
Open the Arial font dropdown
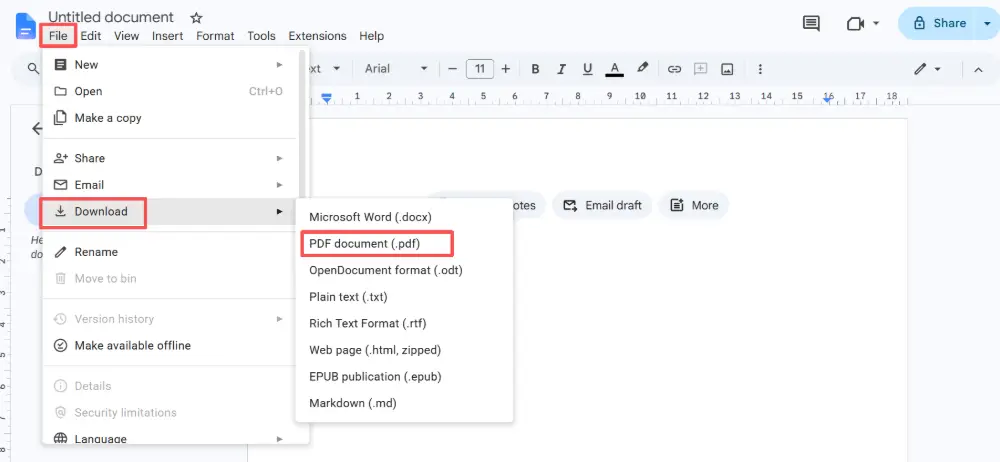(395, 69)
